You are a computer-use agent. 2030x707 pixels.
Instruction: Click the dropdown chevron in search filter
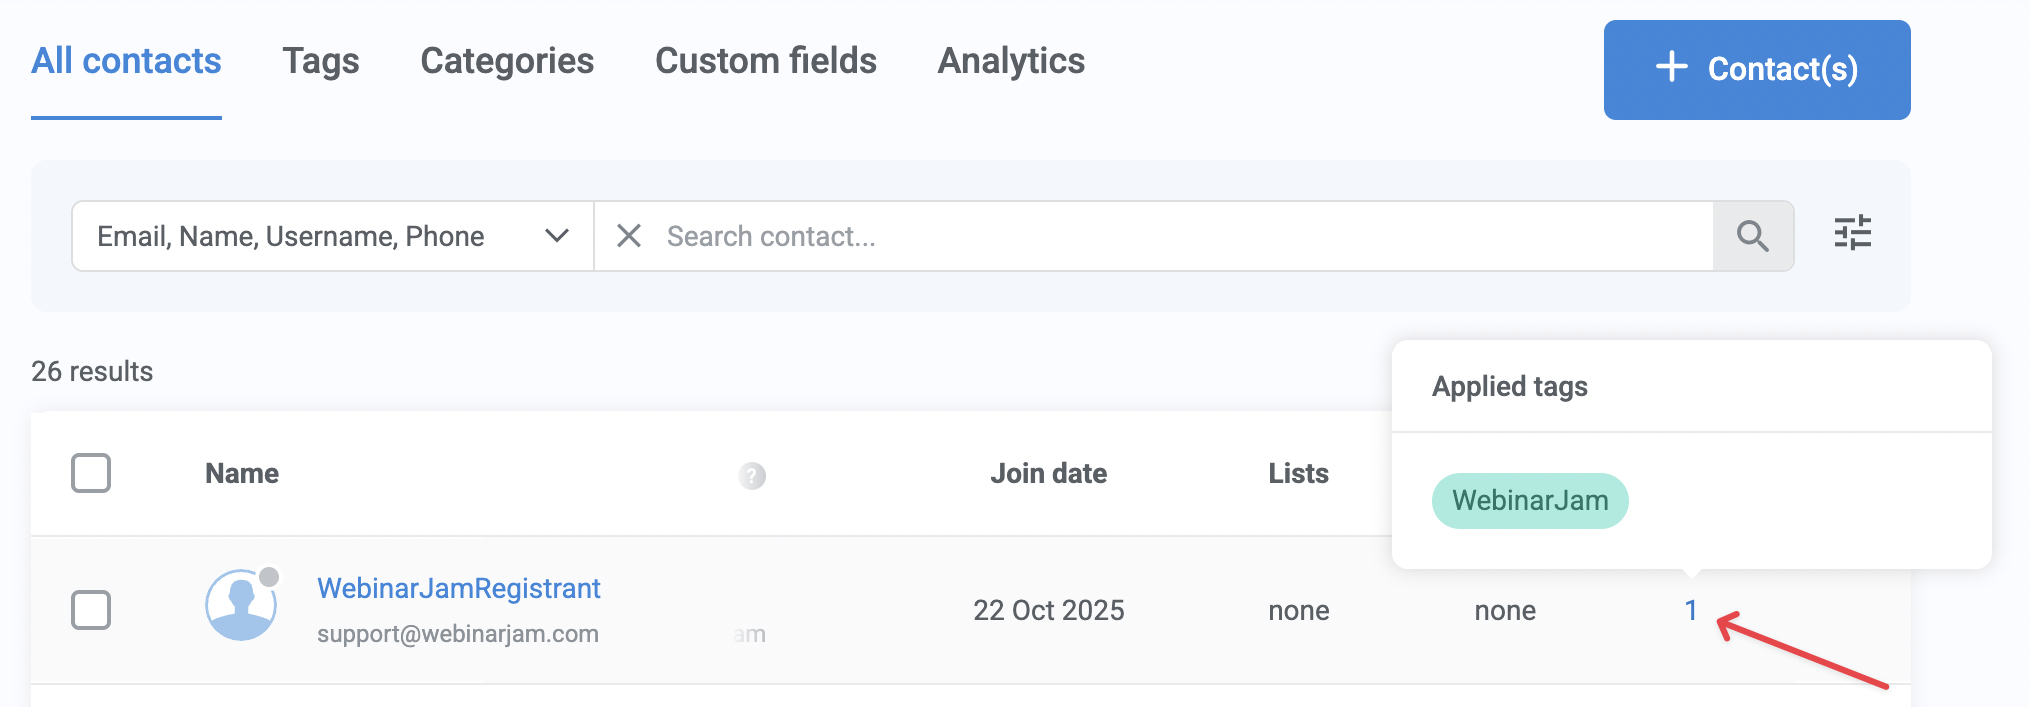tap(557, 236)
